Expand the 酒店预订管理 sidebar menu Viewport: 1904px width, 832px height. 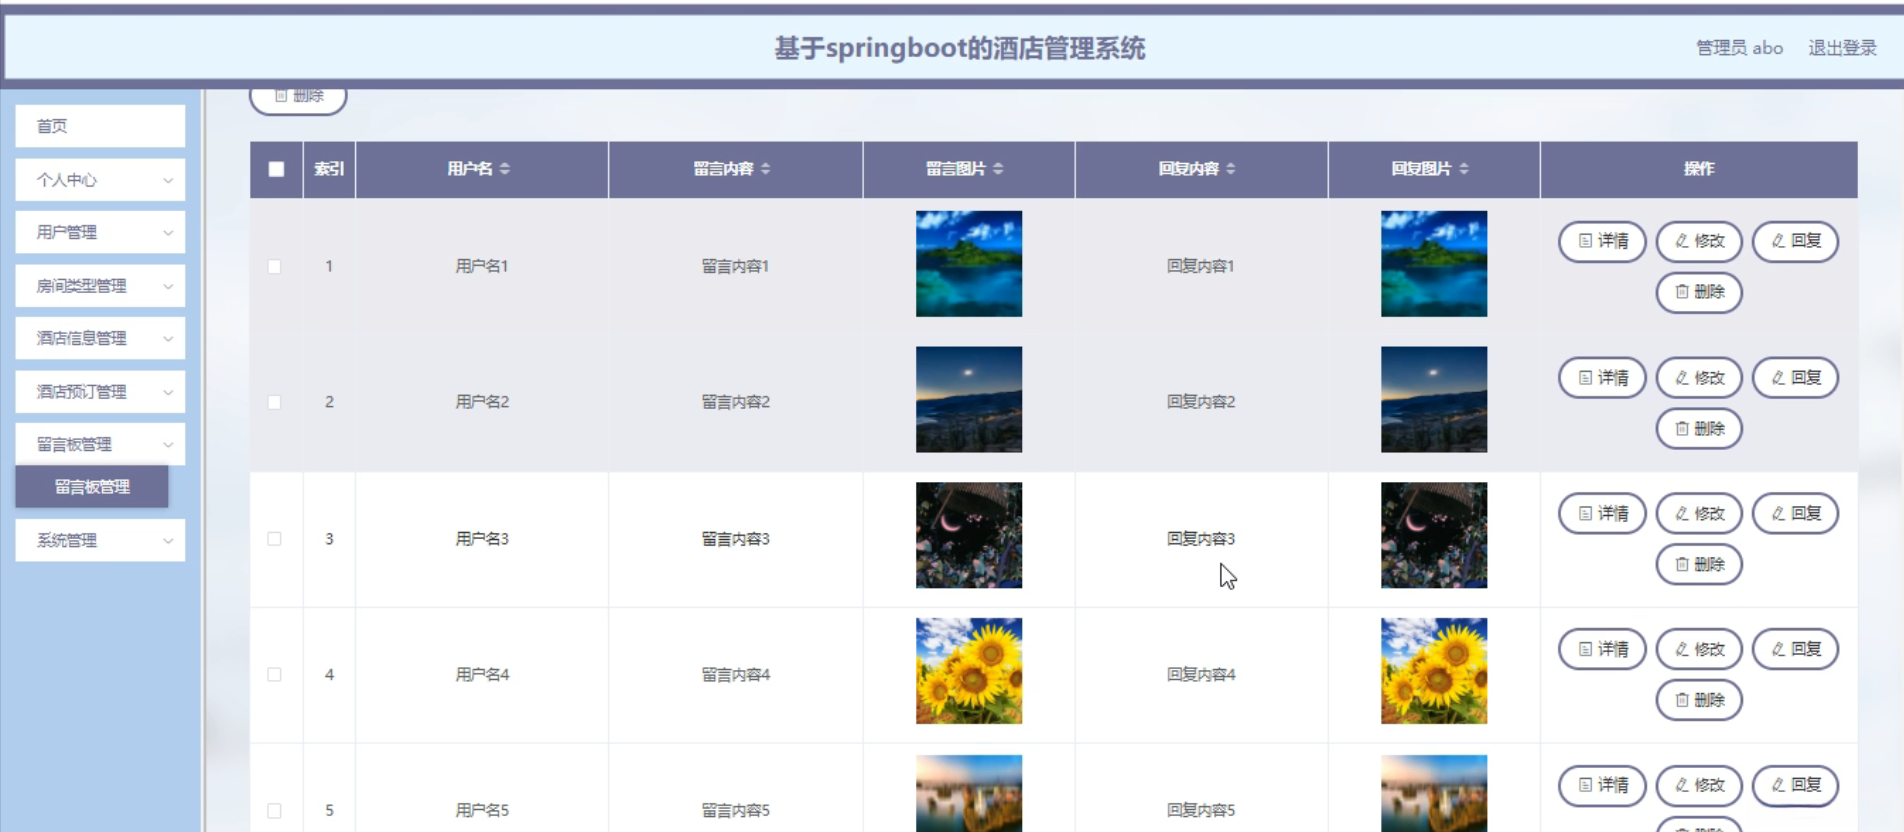tap(100, 392)
